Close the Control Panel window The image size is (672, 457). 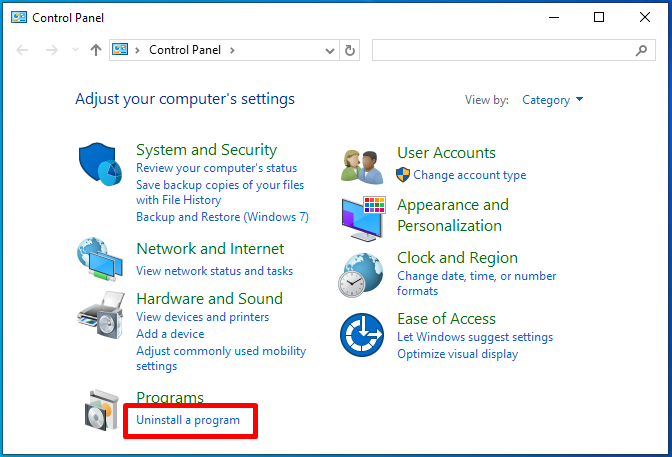pyautogui.click(x=645, y=18)
